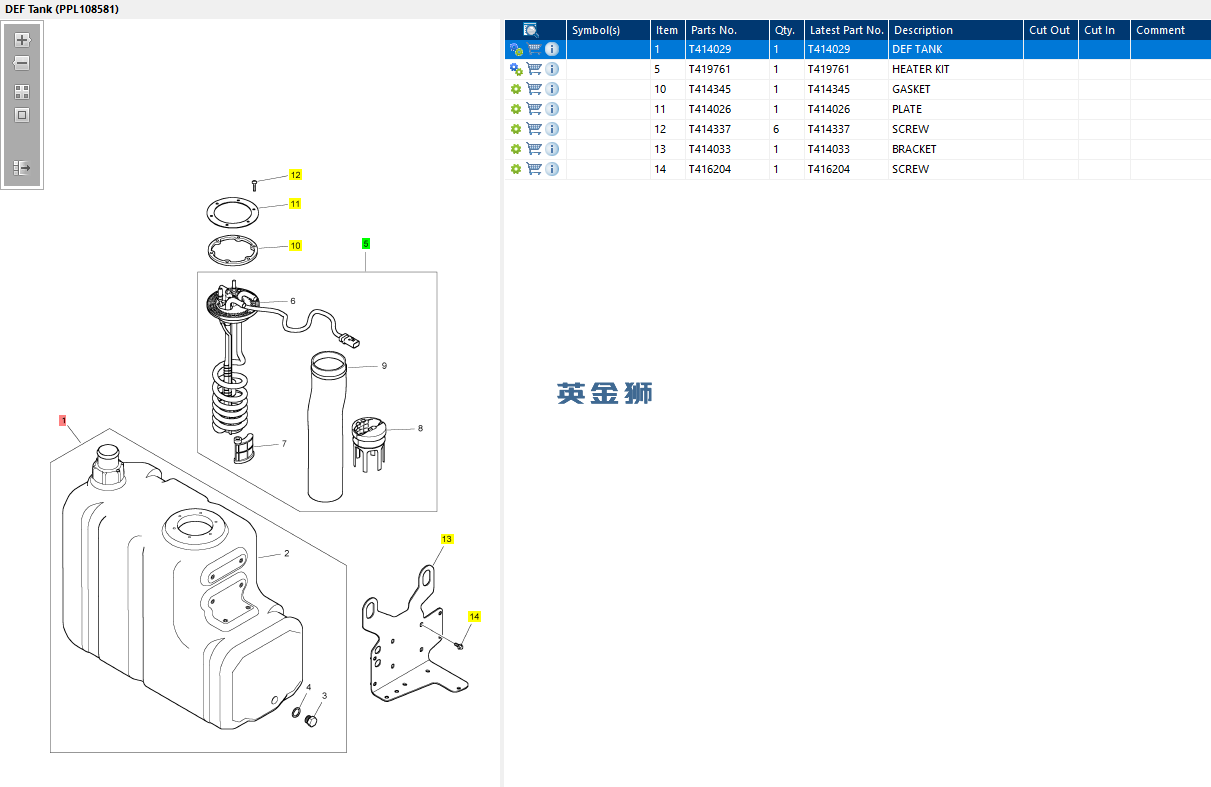The height and width of the screenshot is (787, 1211).
Task: Sort by Qty. column header
Action: 786,30
